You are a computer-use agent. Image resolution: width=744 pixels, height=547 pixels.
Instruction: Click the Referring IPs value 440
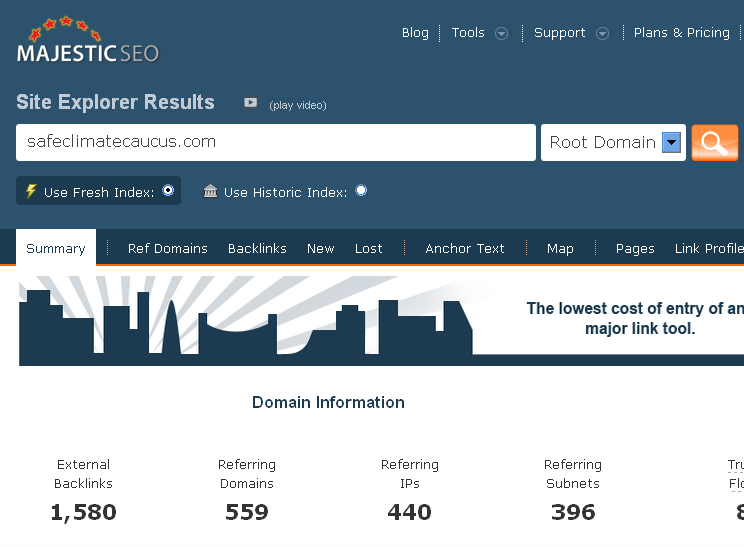409,512
